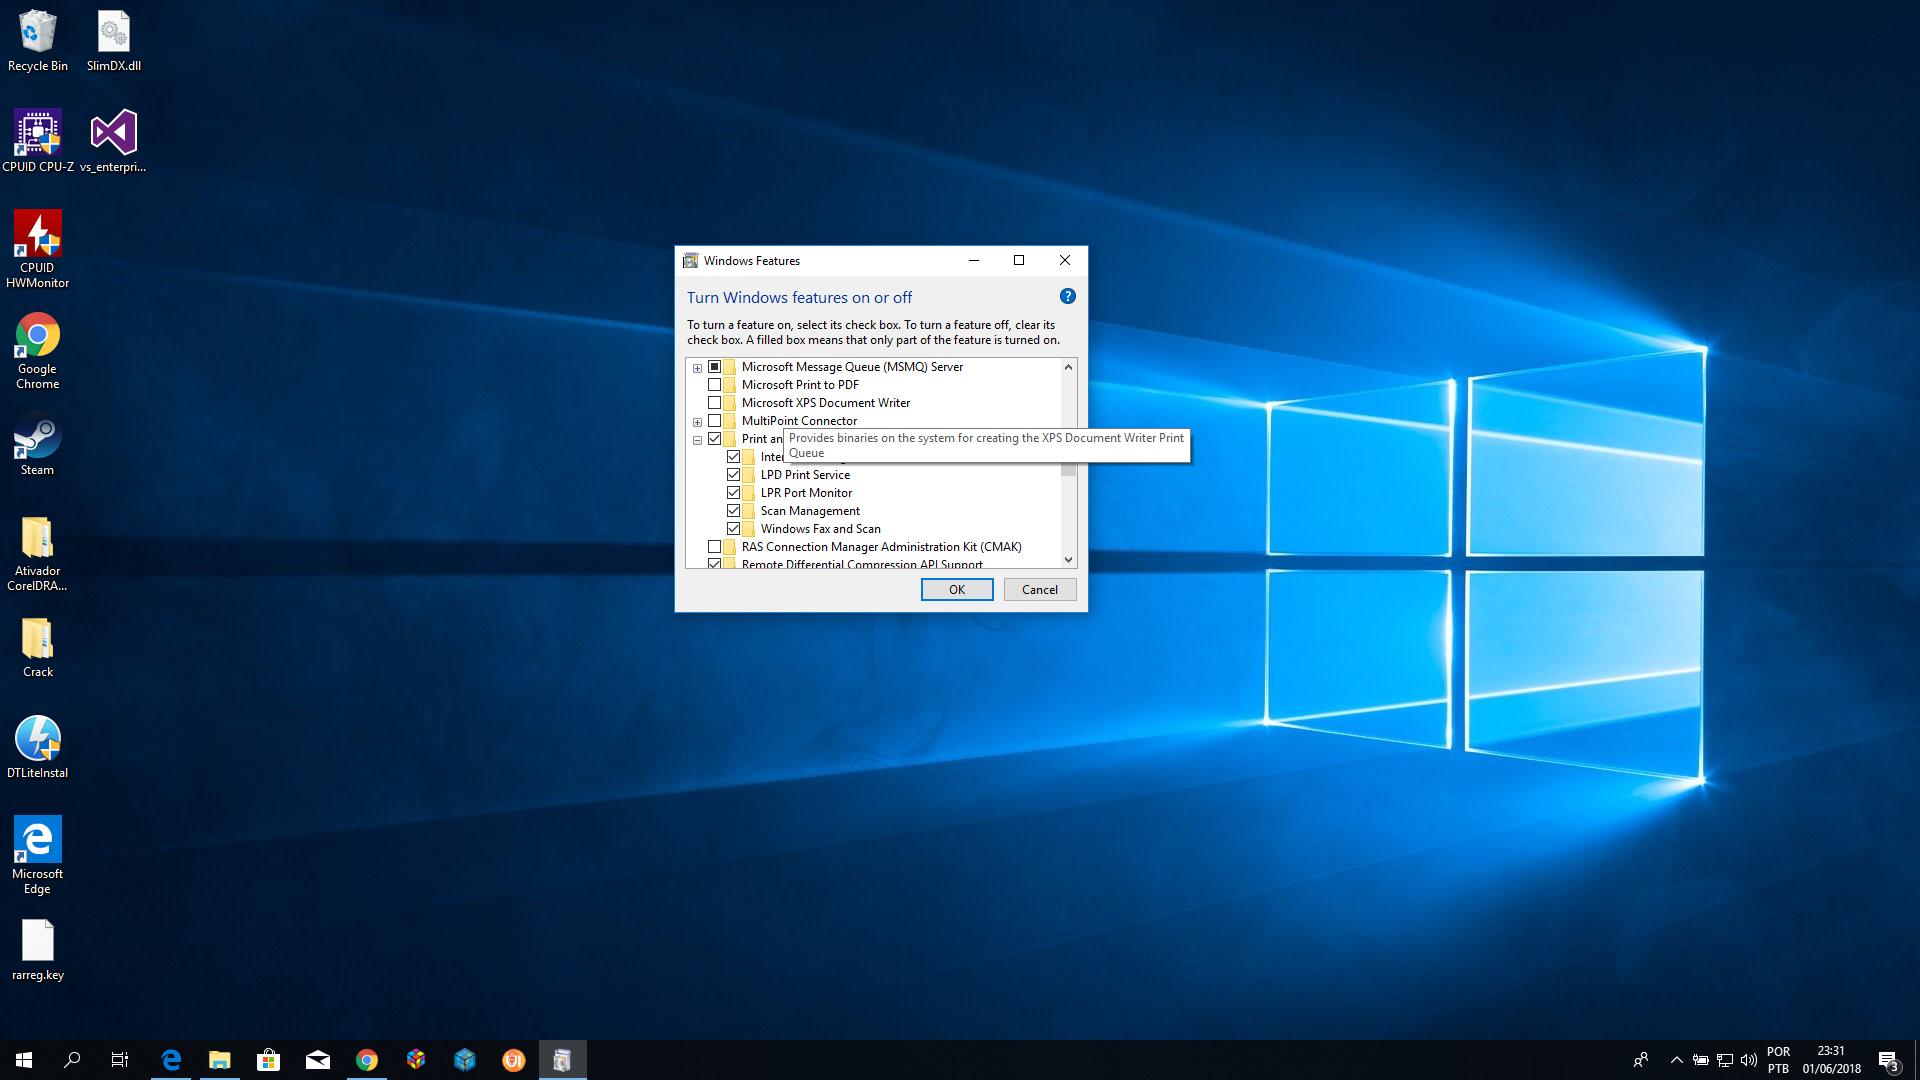Image resolution: width=1920 pixels, height=1080 pixels.
Task: Open Chrome from the taskbar
Action: click(367, 1060)
